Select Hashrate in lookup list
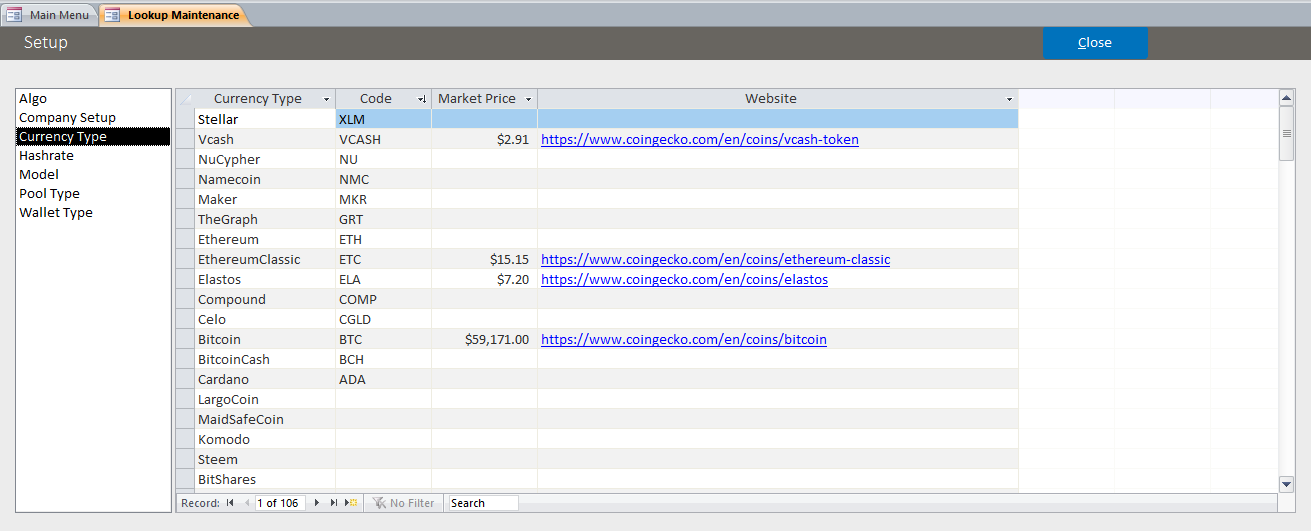The height and width of the screenshot is (531, 1311). click(x=93, y=156)
